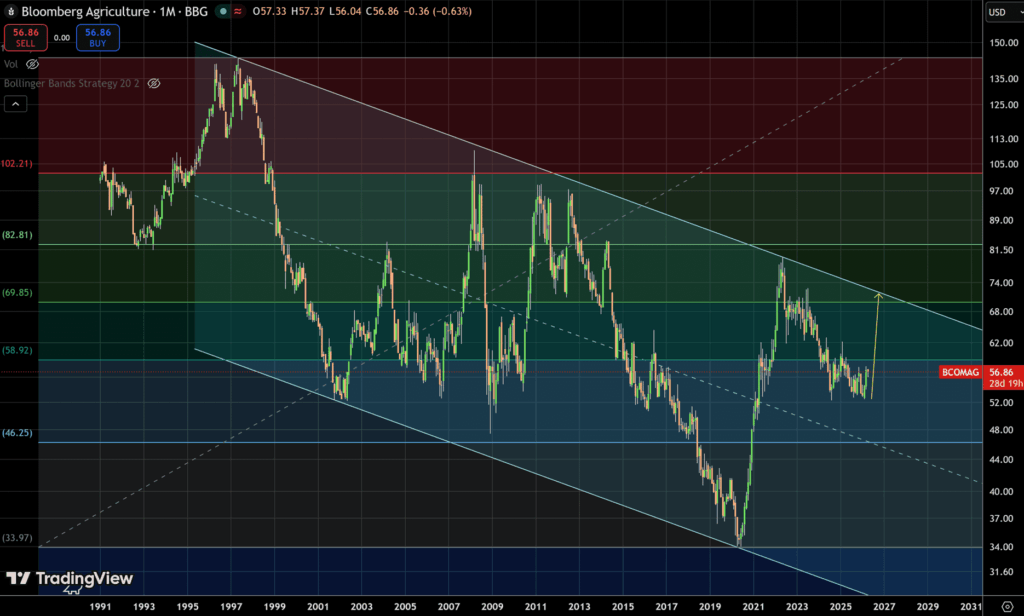Click the green market status indicator
Image resolution: width=1024 pixels, height=616 pixels.
tap(223, 11)
